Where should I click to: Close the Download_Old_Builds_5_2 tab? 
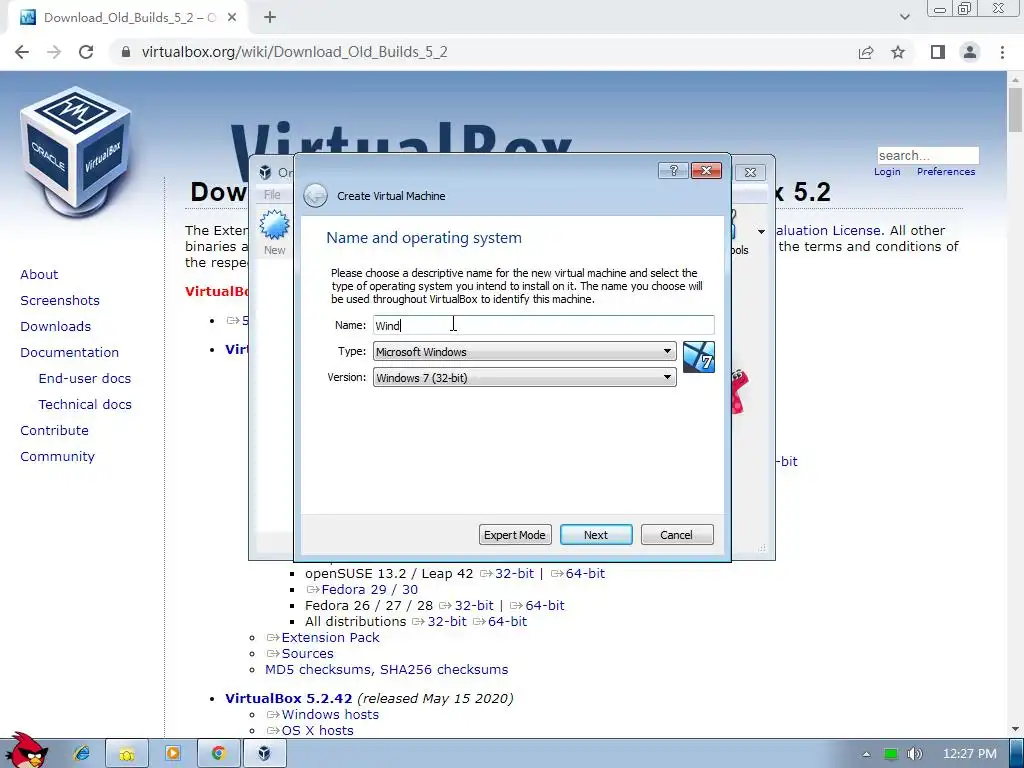[x=232, y=18]
